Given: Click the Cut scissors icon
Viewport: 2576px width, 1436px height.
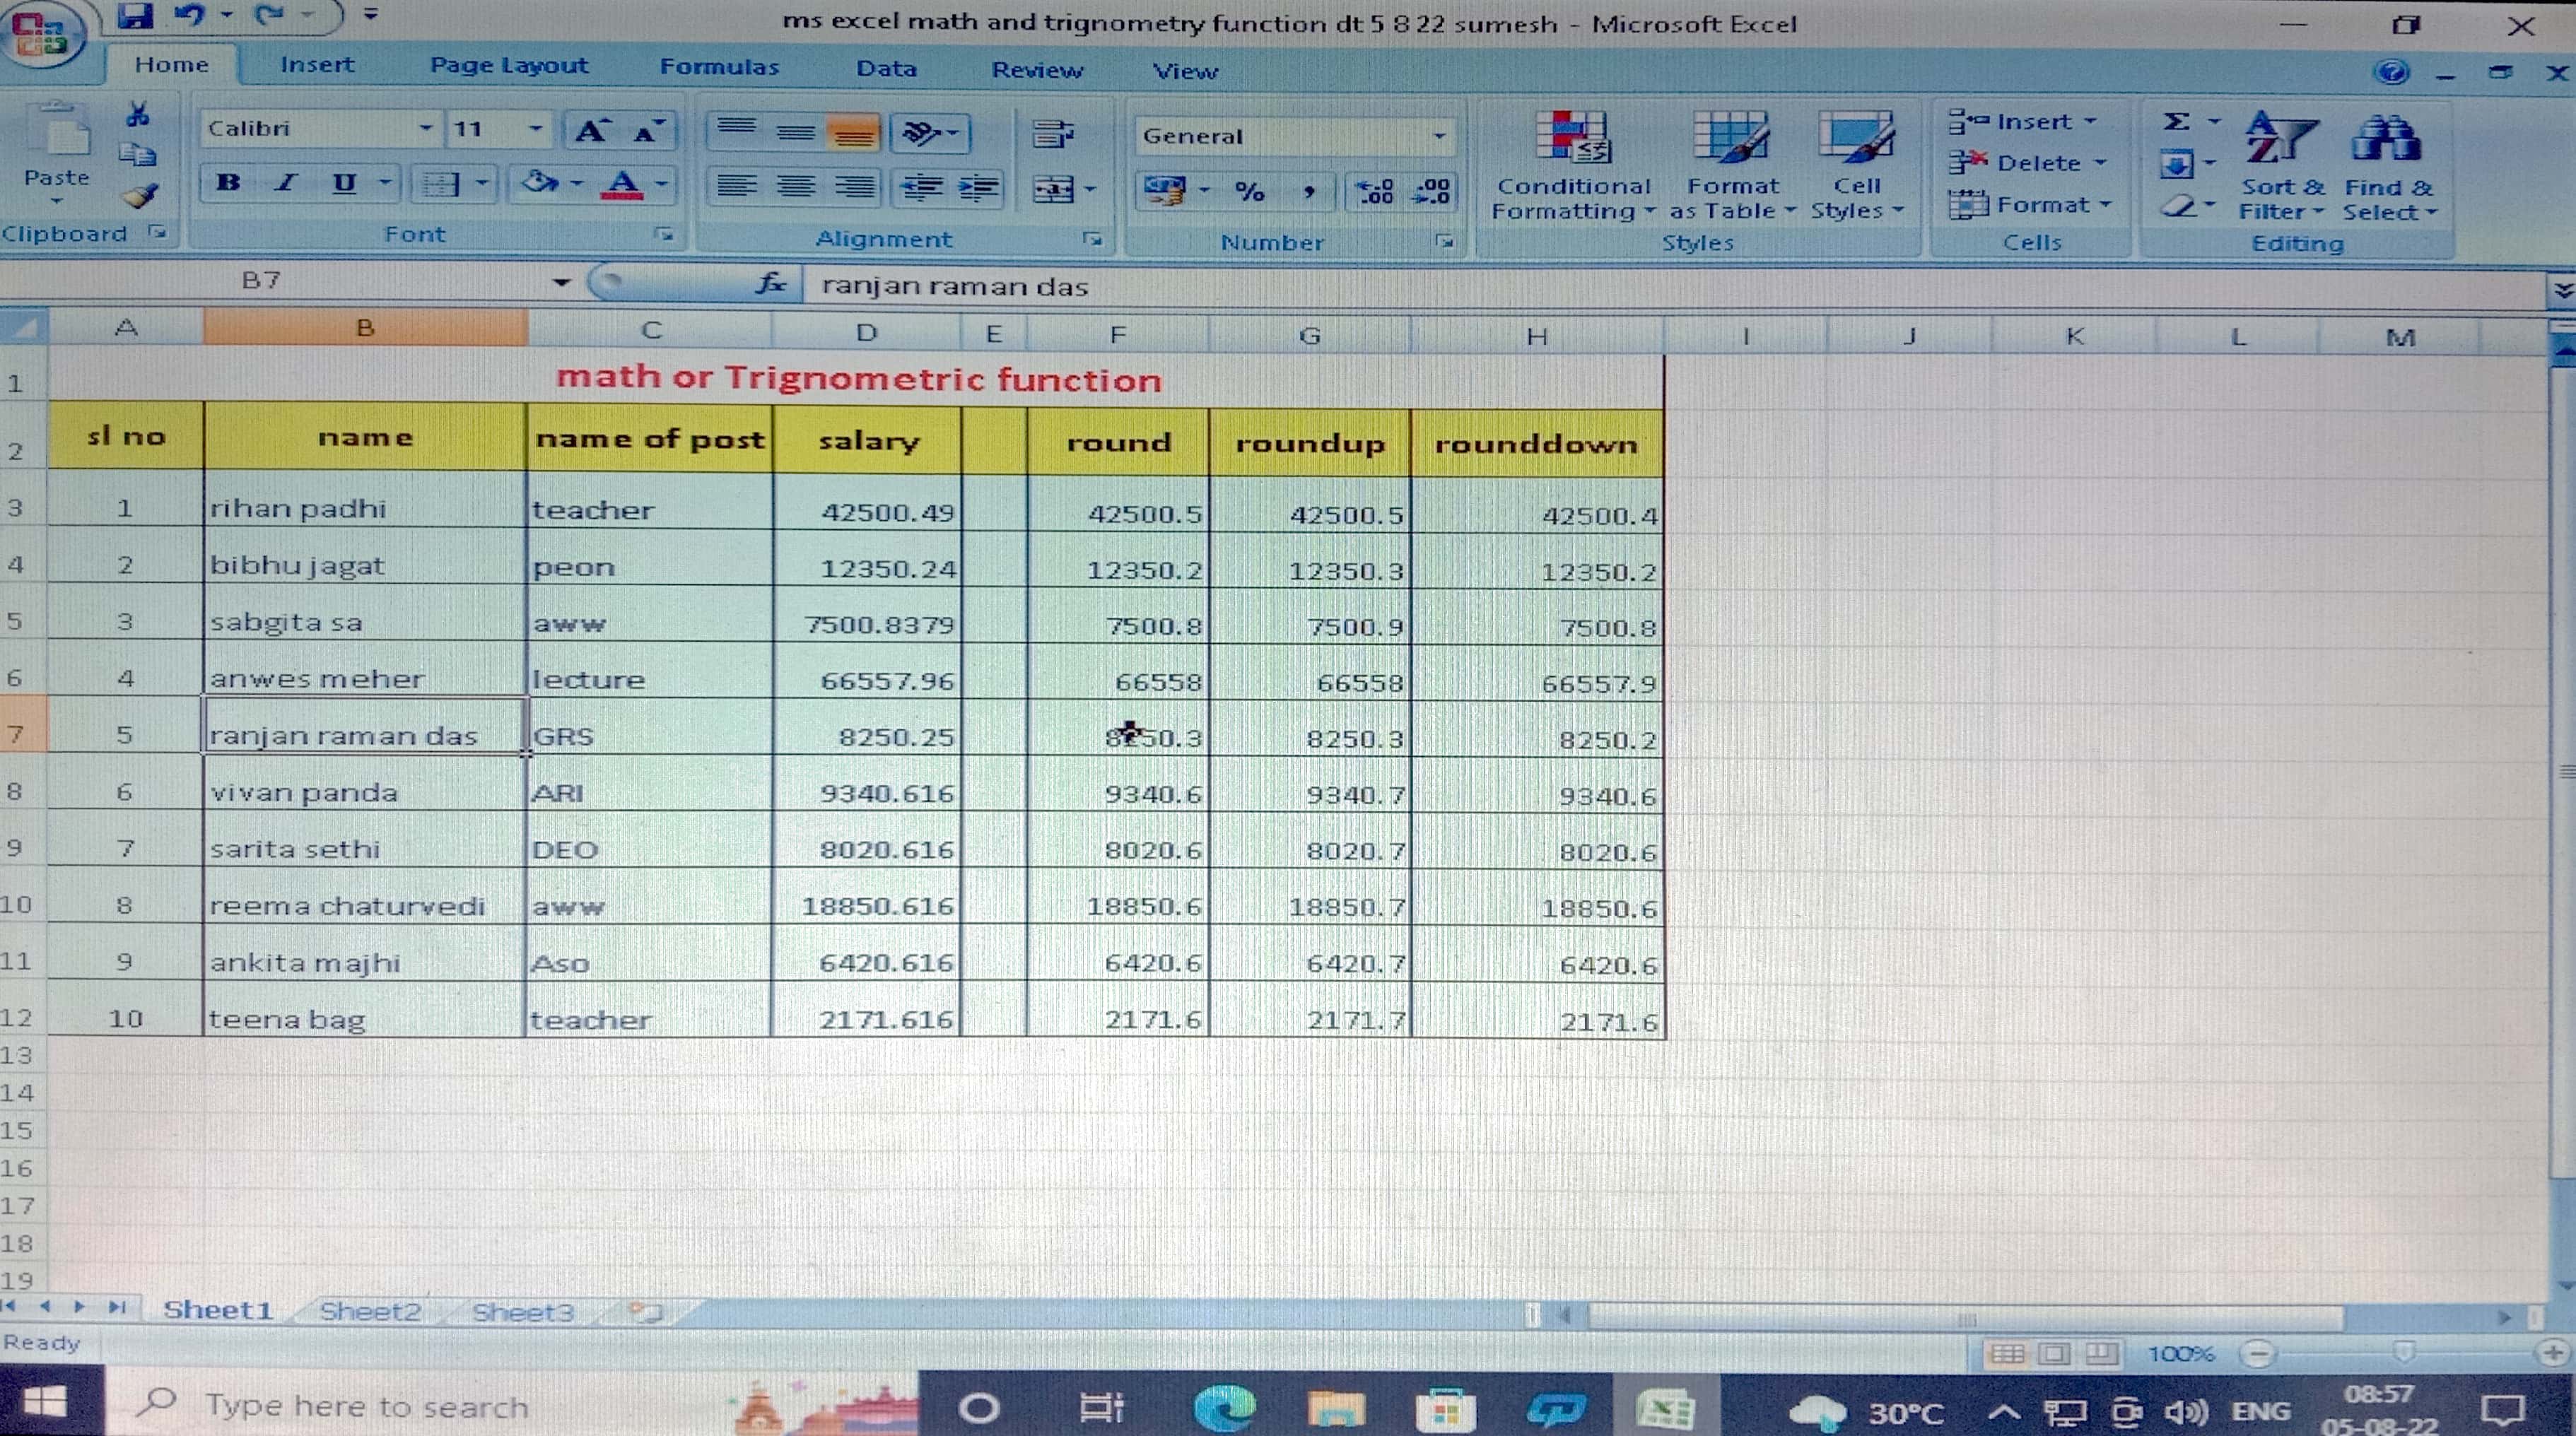Looking at the screenshot, I should tap(138, 115).
